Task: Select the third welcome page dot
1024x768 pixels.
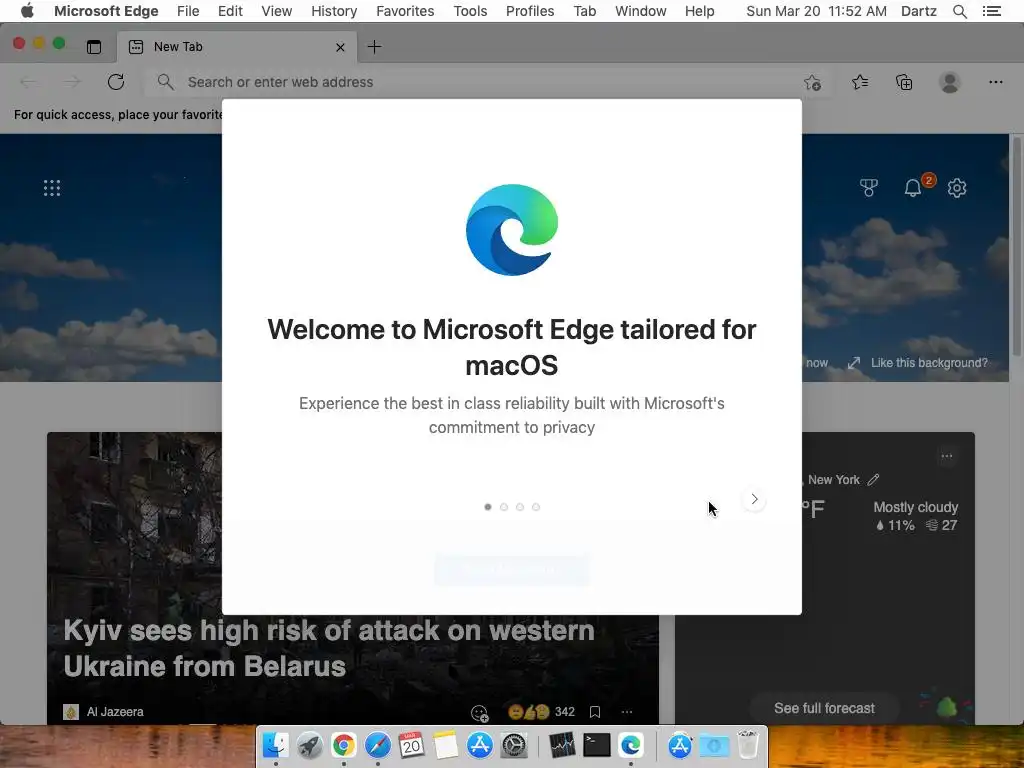Action: point(520,507)
